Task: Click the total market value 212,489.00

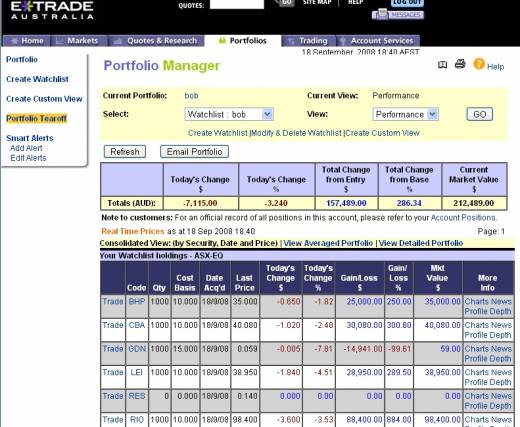Action: (x=474, y=203)
